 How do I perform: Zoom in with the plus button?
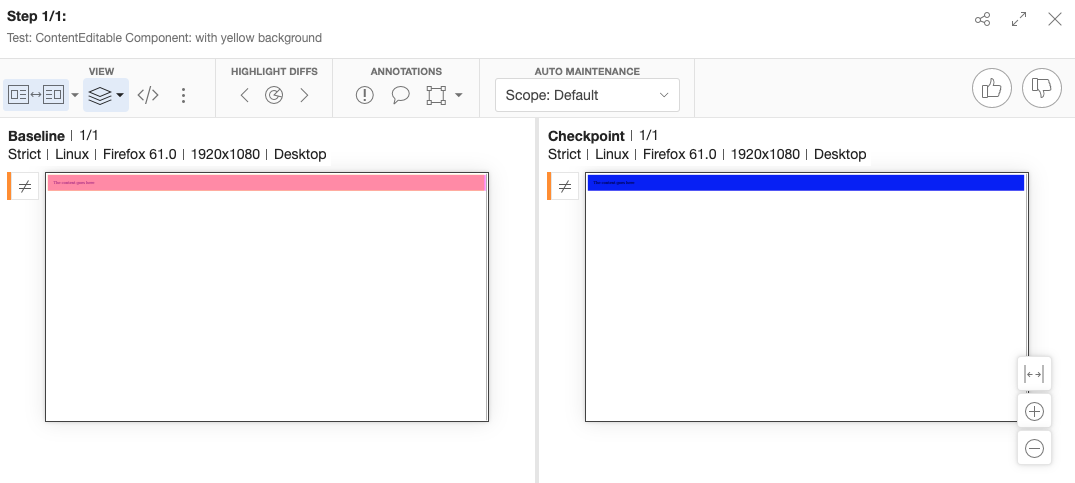[x=1034, y=412]
